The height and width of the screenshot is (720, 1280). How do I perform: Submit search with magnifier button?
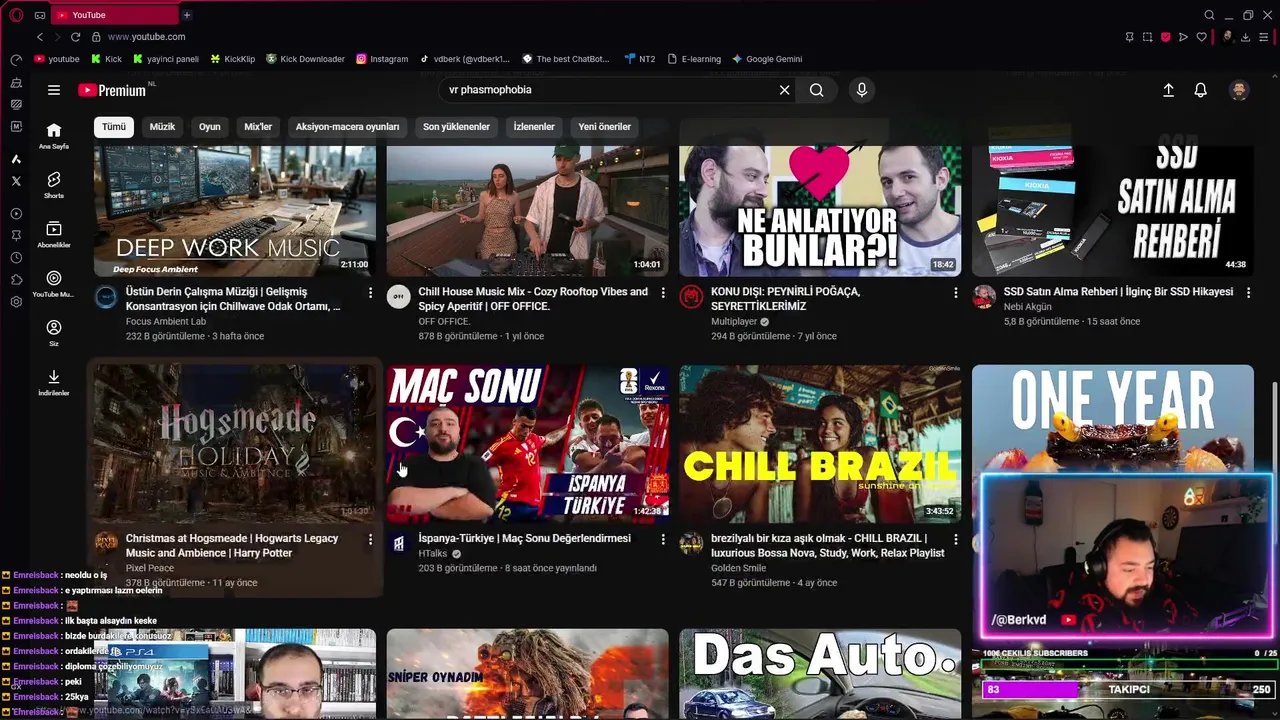[817, 90]
